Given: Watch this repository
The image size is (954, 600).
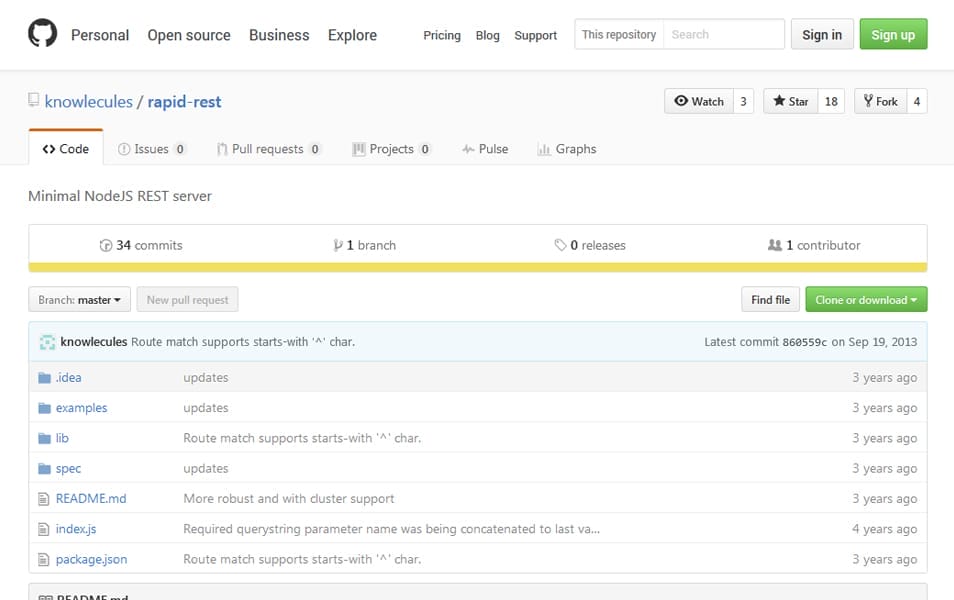Looking at the screenshot, I should click(x=698, y=101).
